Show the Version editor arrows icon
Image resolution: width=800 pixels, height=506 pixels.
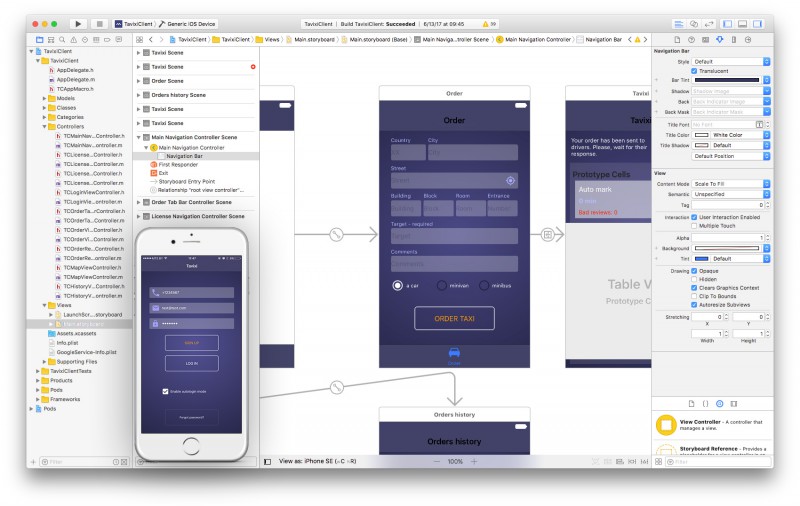(709, 23)
